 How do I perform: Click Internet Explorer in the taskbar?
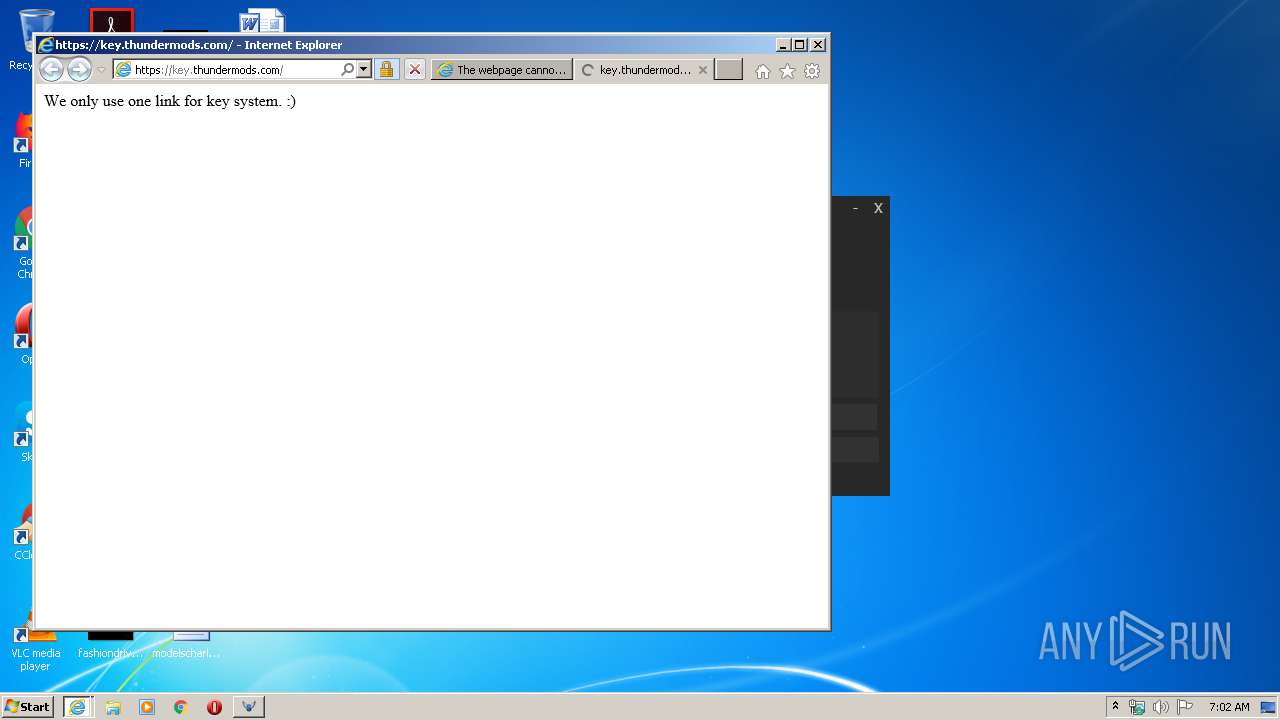pyautogui.click(x=78, y=707)
